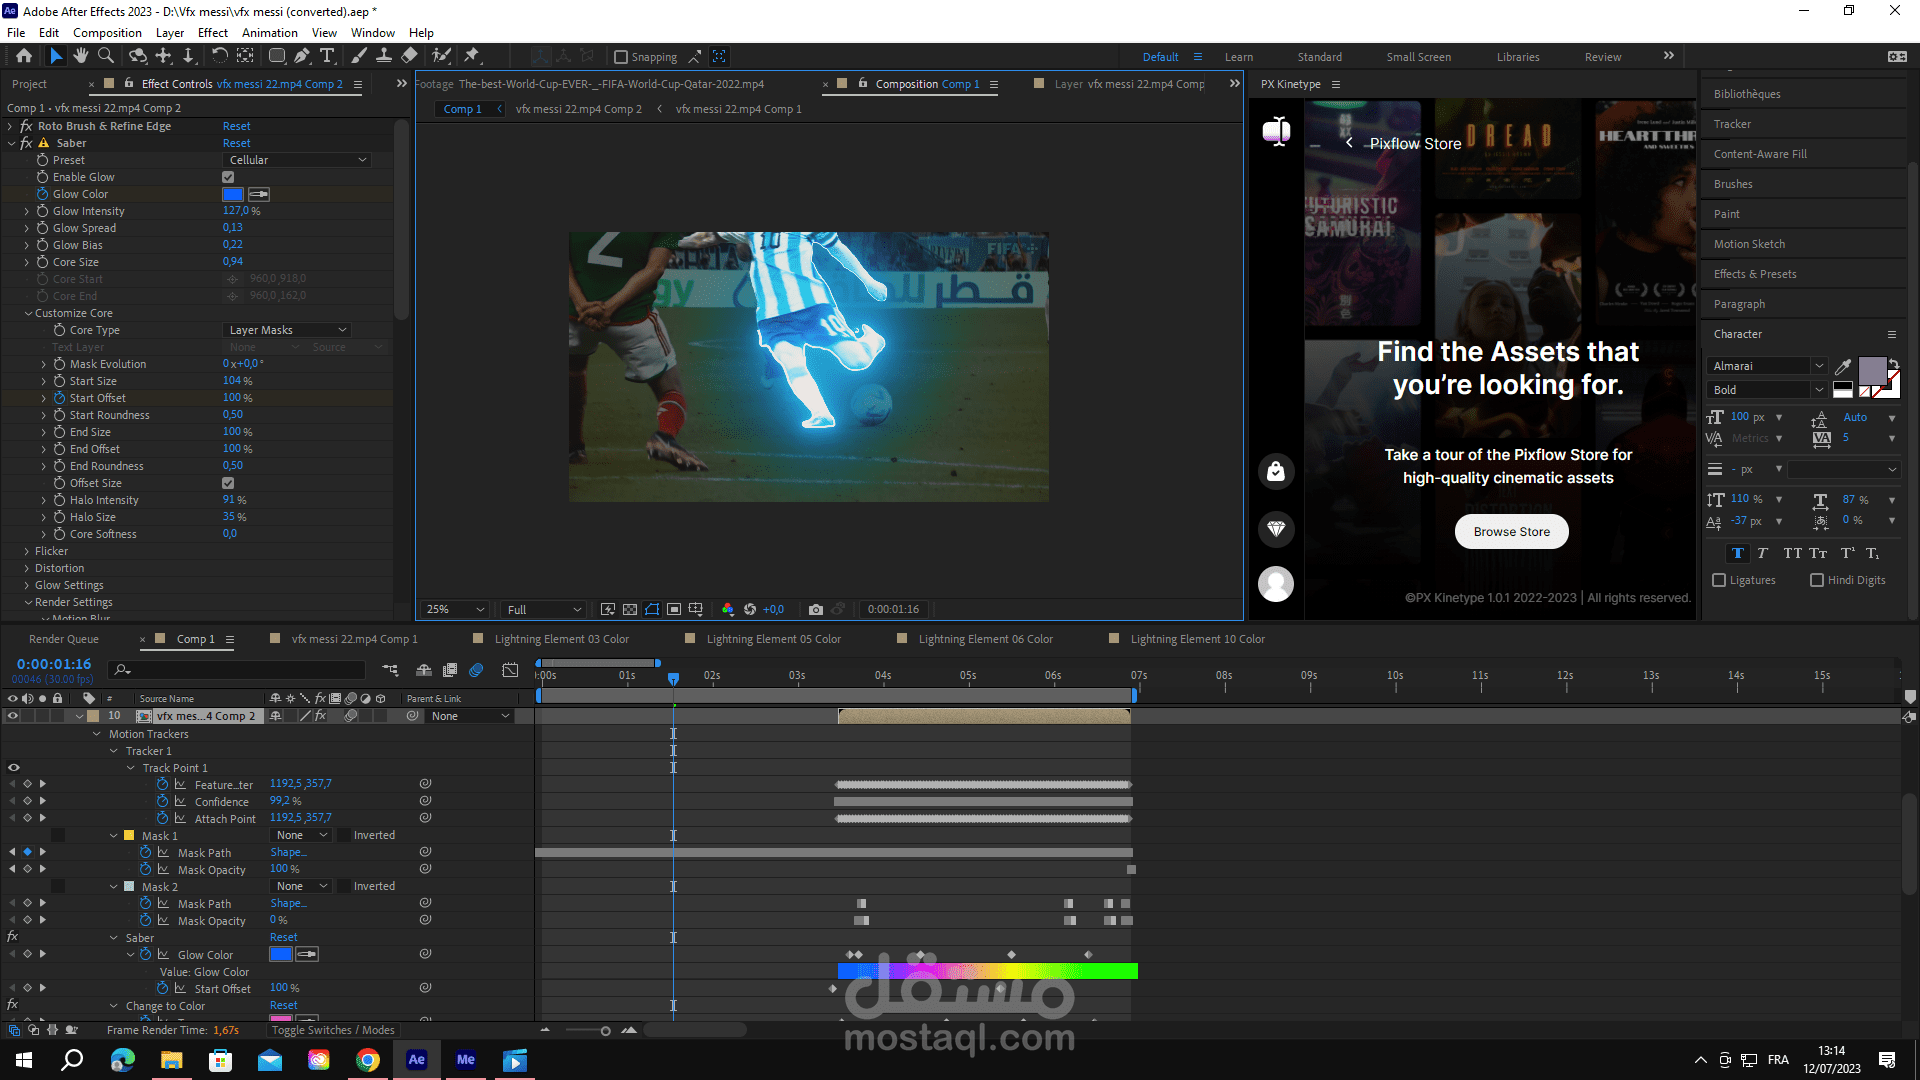The height and width of the screenshot is (1080, 1920).
Task: Open the Core Type dropdown set to Layer Masks
Action: tap(287, 330)
